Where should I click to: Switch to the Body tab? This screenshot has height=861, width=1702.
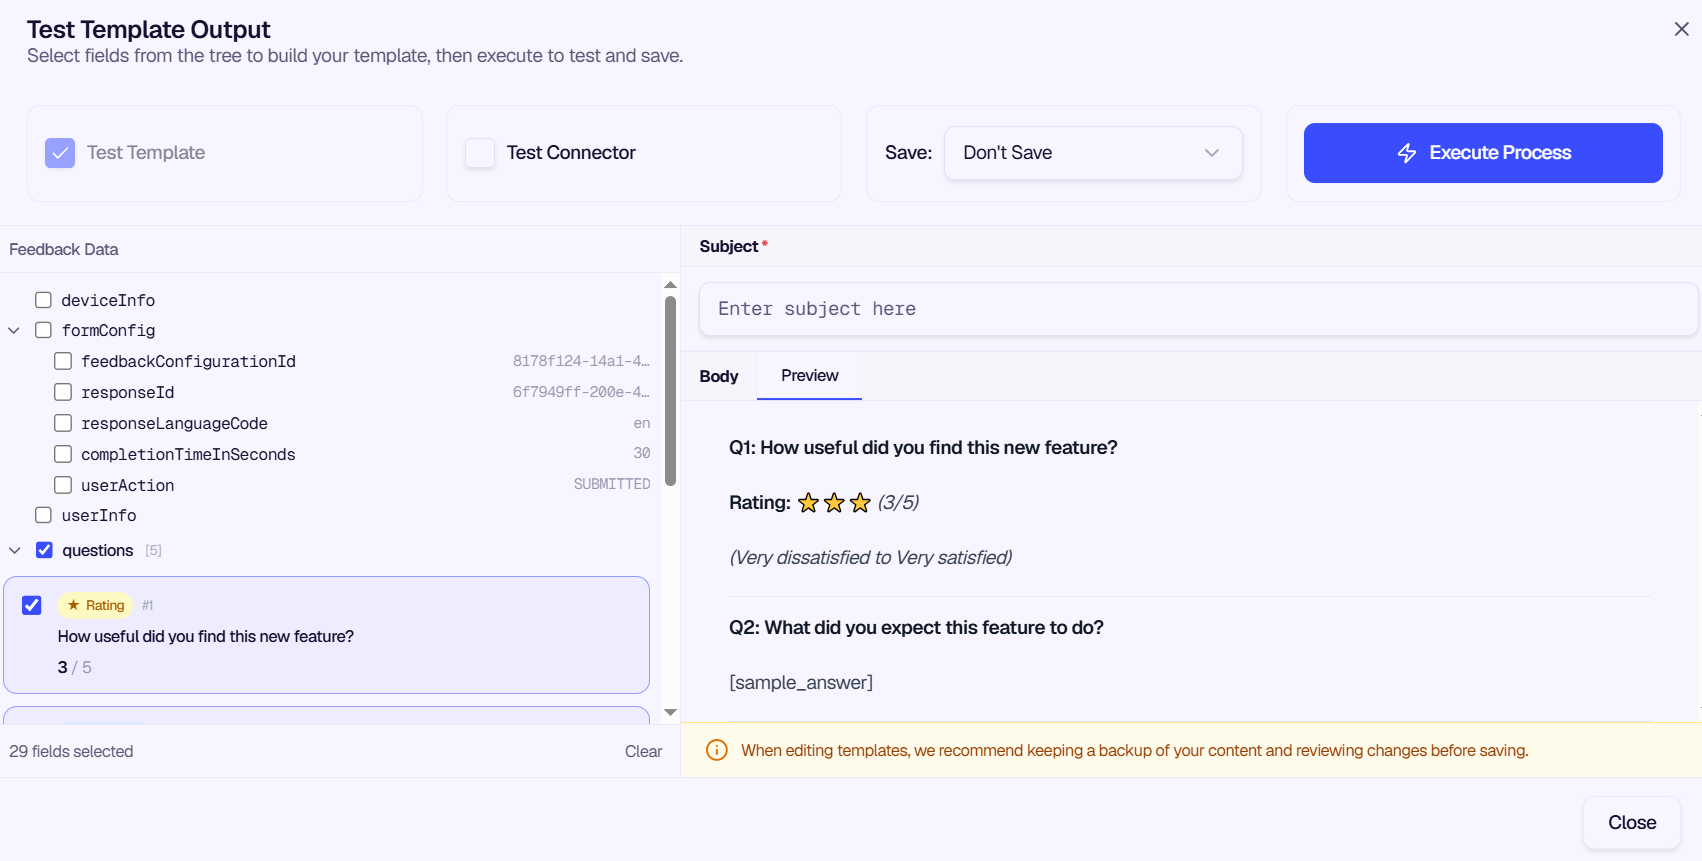(x=719, y=376)
